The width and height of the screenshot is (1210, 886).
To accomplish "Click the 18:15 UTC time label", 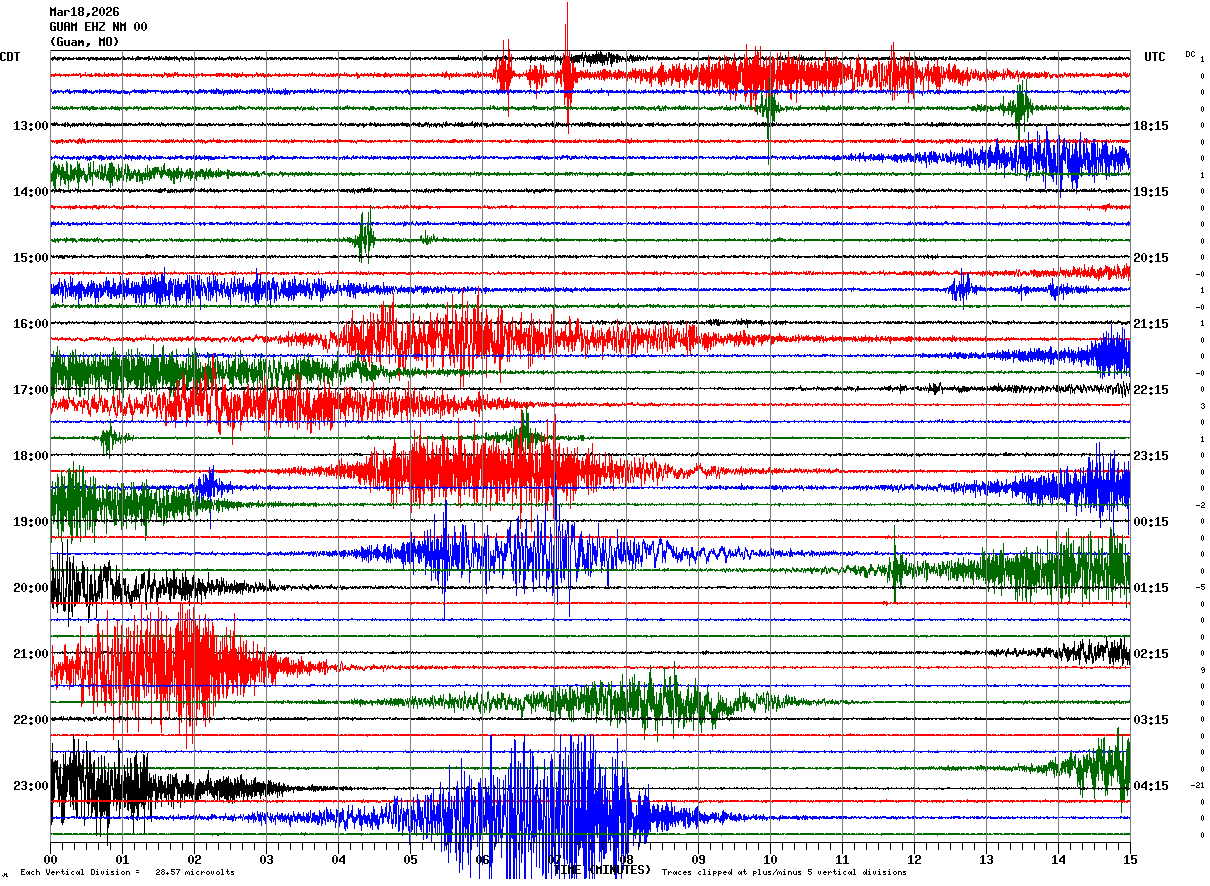I will click(1151, 126).
